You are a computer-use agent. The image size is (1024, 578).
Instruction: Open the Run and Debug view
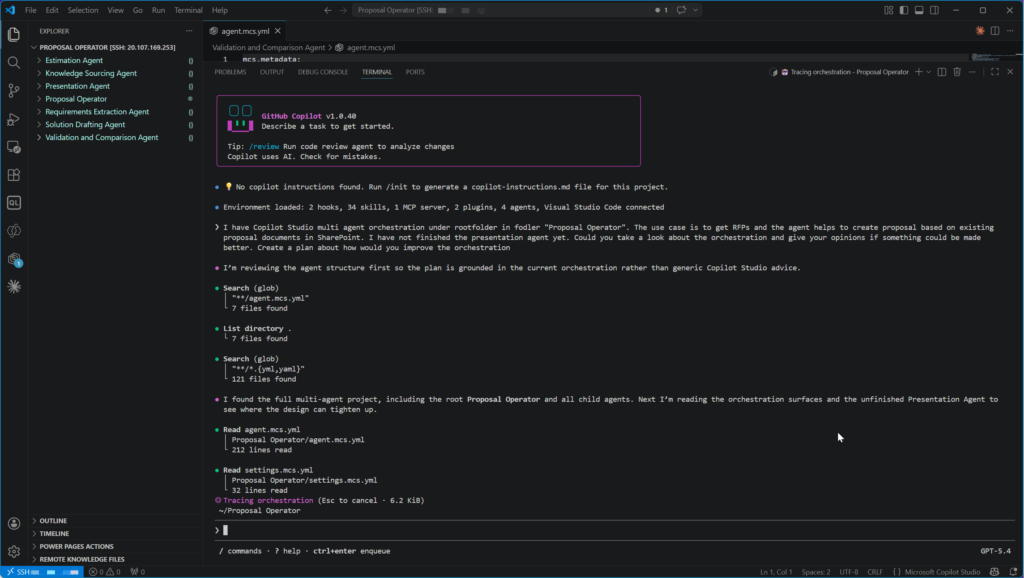[x=14, y=119]
